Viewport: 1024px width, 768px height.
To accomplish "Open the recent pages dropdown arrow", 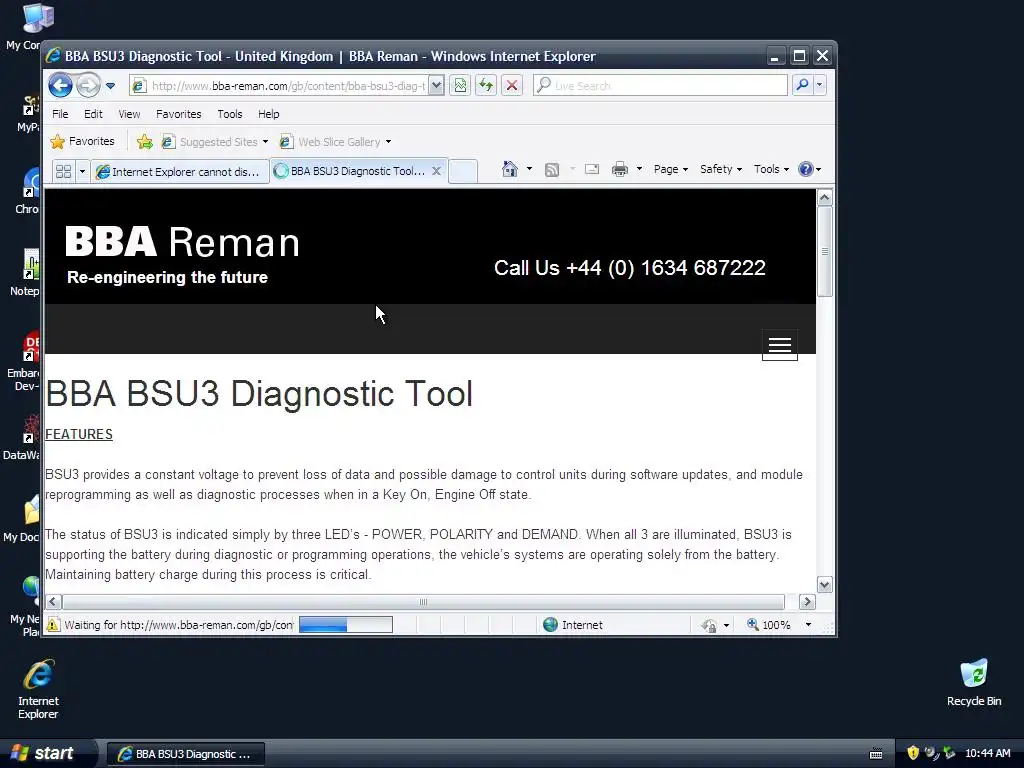I will (x=110, y=86).
